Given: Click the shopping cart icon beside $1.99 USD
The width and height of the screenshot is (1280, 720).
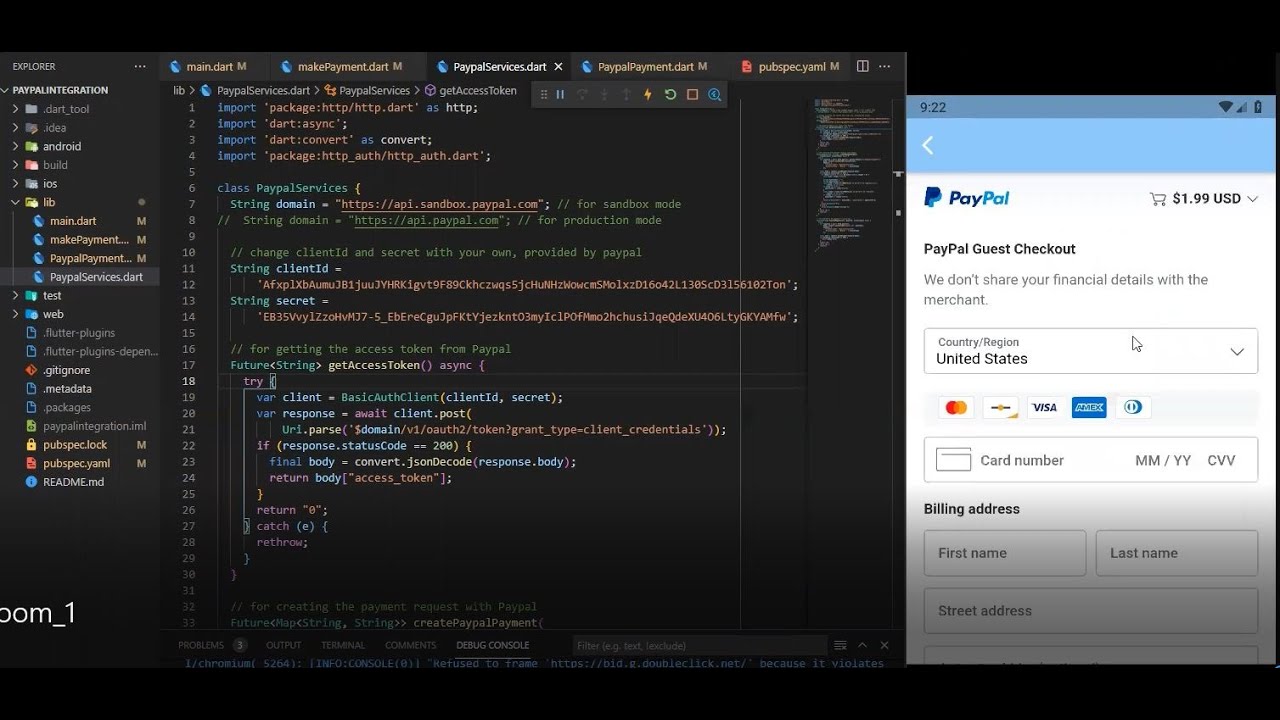Looking at the screenshot, I should (x=1158, y=199).
